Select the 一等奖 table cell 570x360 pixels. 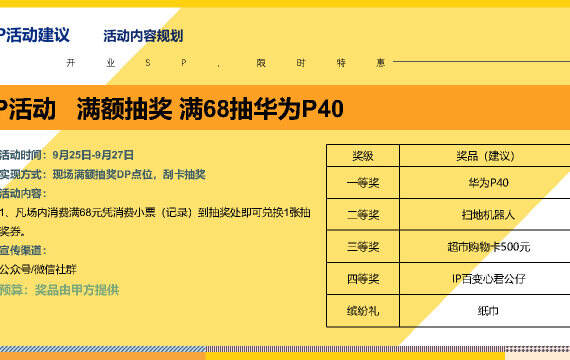tap(363, 183)
